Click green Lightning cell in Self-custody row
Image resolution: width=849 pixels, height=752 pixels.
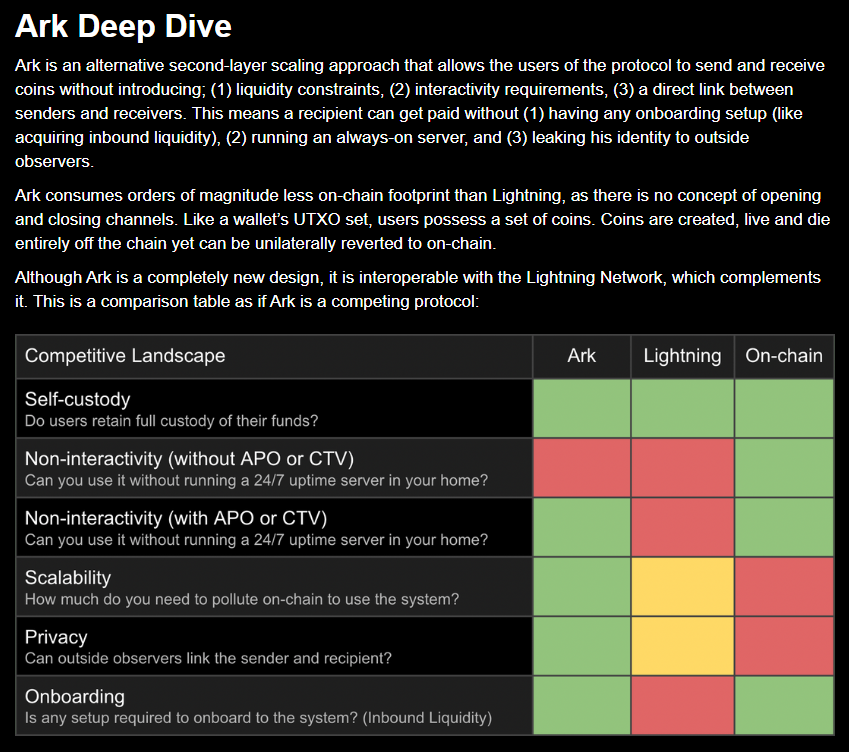pyautogui.click(x=682, y=408)
